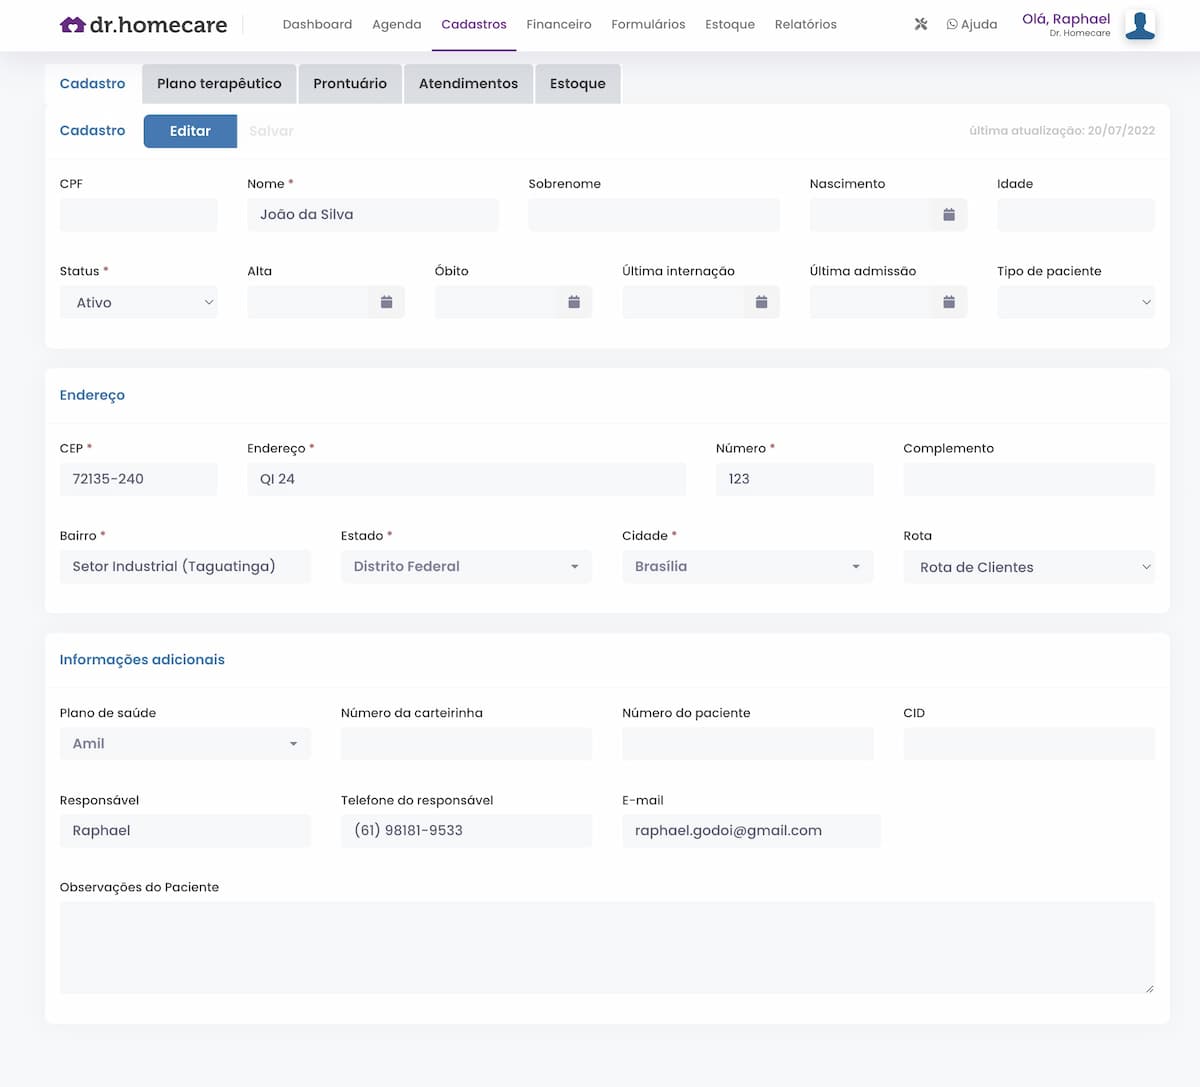Click the Óbito calendar icon
This screenshot has height=1087, width=1200.
coord(574,302)
